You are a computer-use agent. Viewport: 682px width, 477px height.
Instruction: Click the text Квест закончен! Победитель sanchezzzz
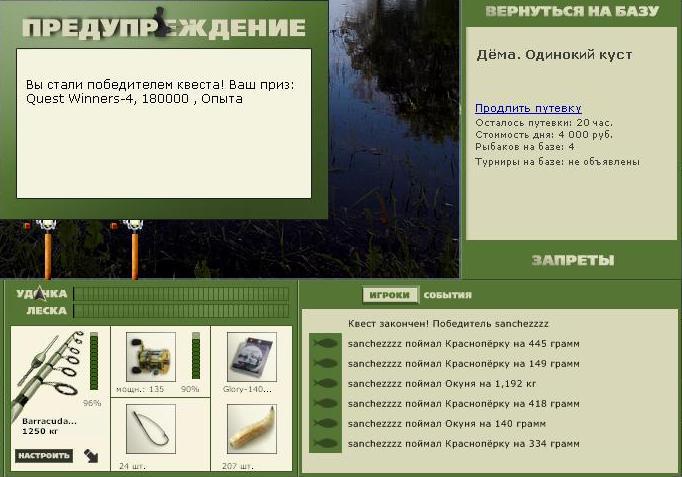tap(448, 324)
